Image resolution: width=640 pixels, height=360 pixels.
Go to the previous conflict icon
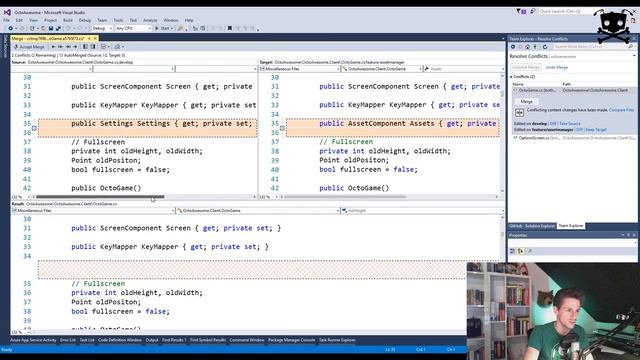[60, 47]
